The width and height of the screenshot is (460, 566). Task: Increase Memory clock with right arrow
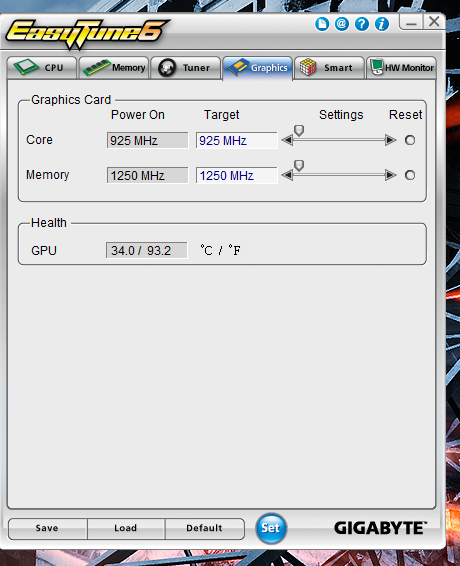click(390, 175)
